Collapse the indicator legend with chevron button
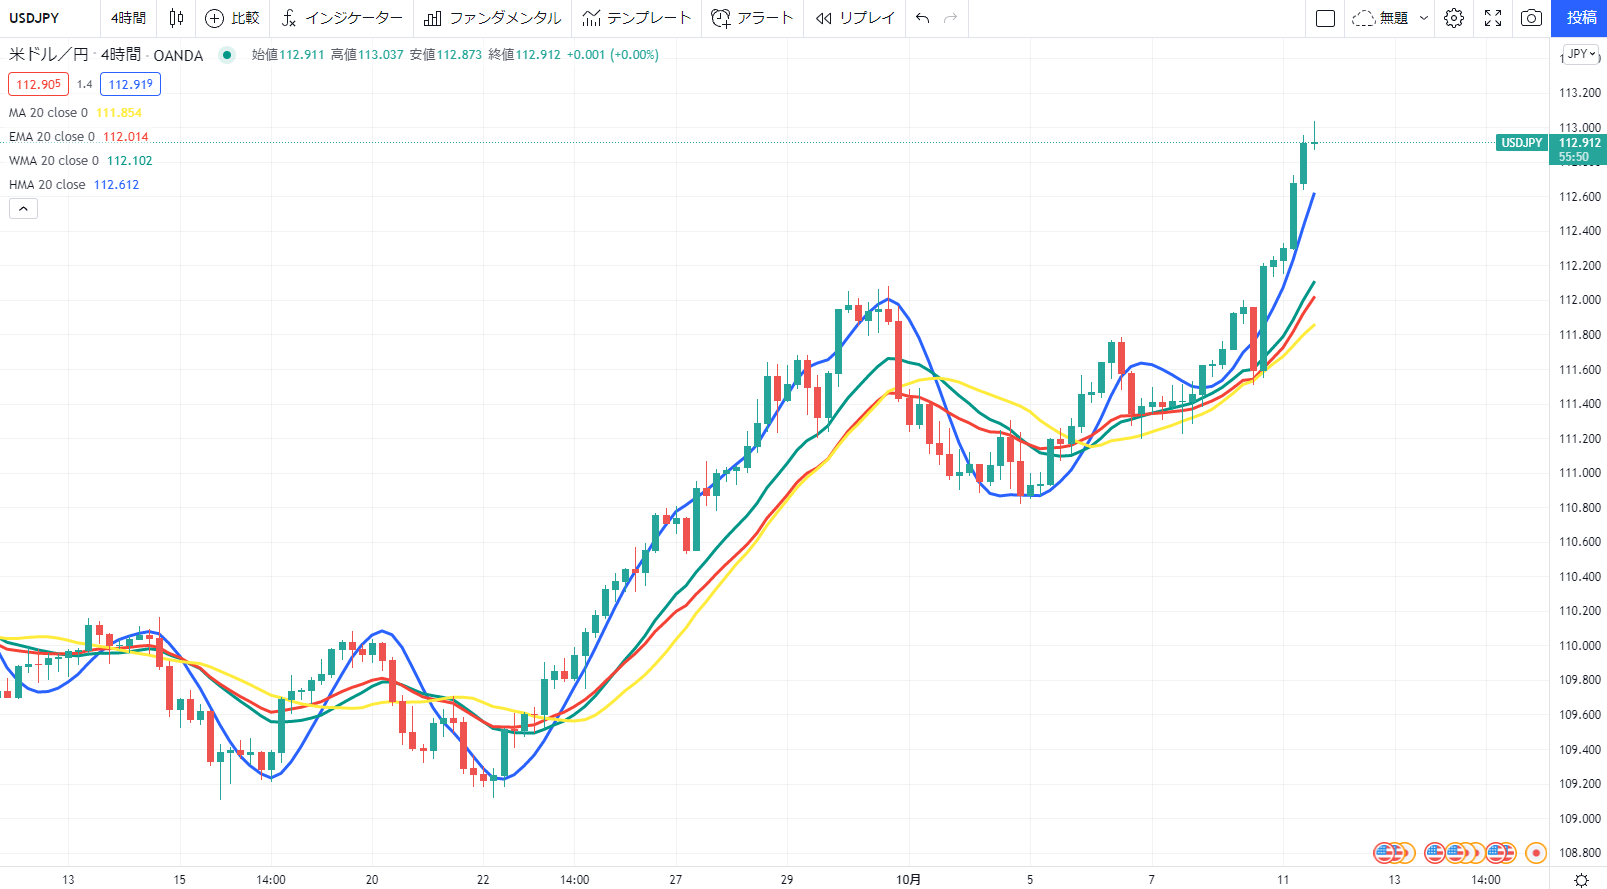Image resolution: width=1607 pixels, height=889 pixels. tap(23, 209)
